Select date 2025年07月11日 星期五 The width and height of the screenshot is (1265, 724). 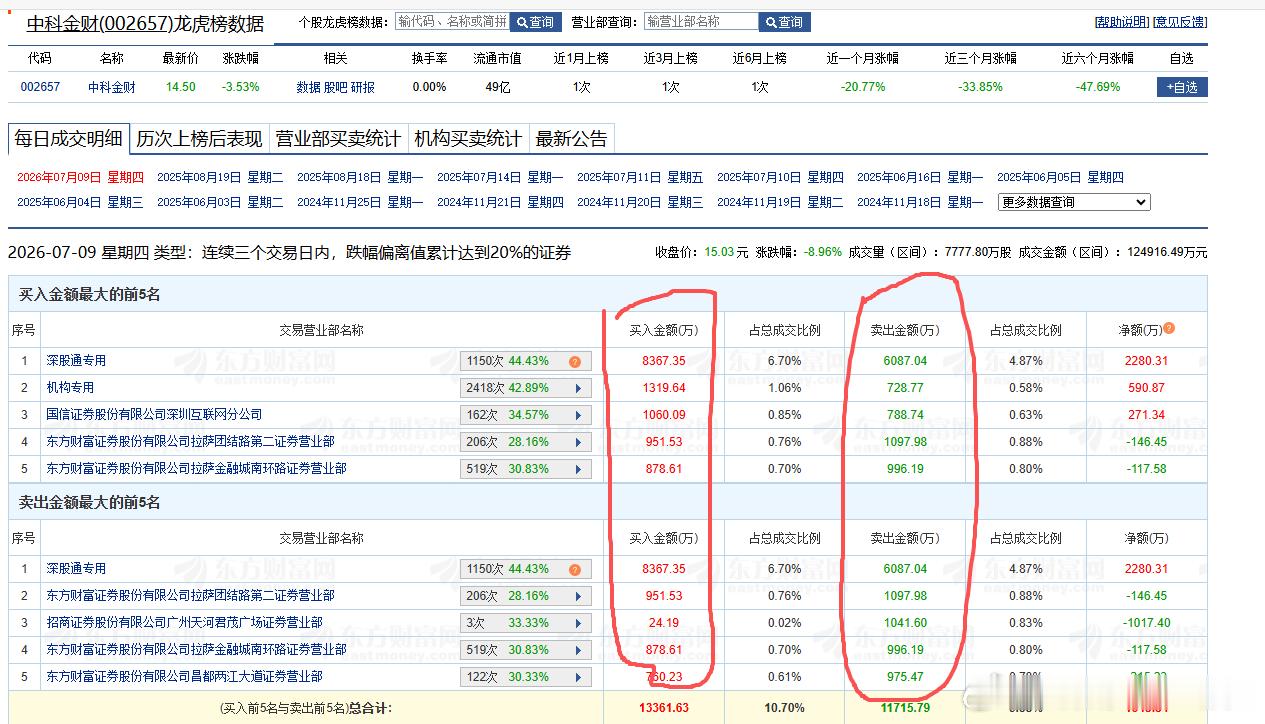click(640, 177)
